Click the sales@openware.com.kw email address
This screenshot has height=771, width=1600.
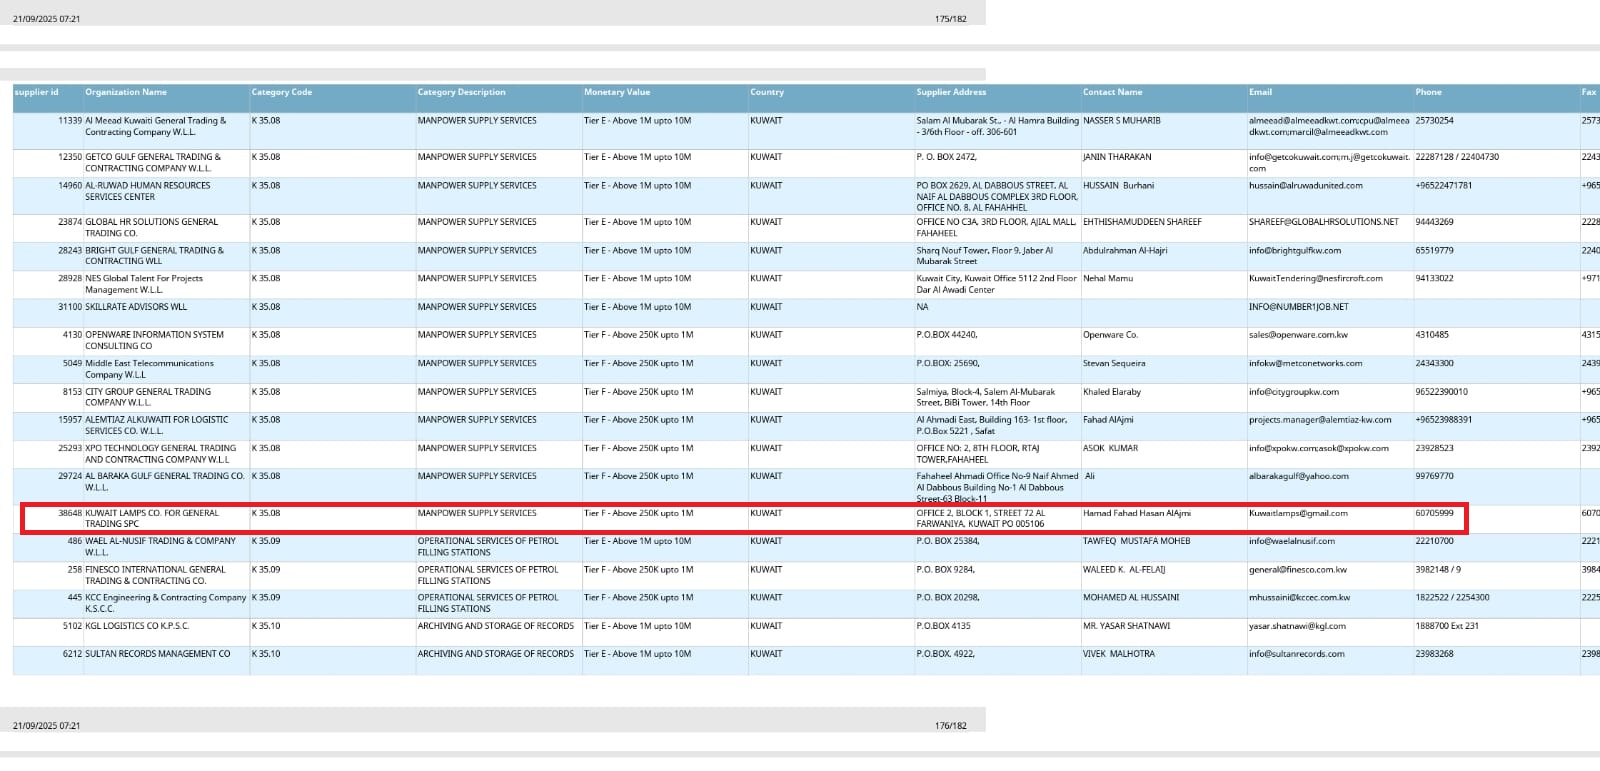tap(1297, 335)
